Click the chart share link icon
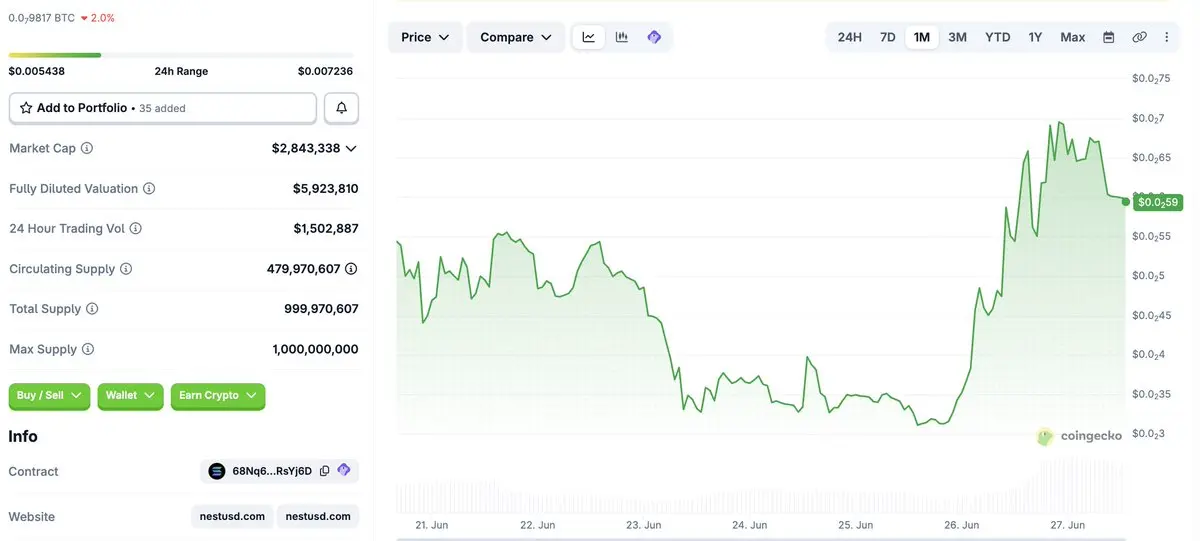This screenshot has width=1200, height=541. coord(1139,37)
